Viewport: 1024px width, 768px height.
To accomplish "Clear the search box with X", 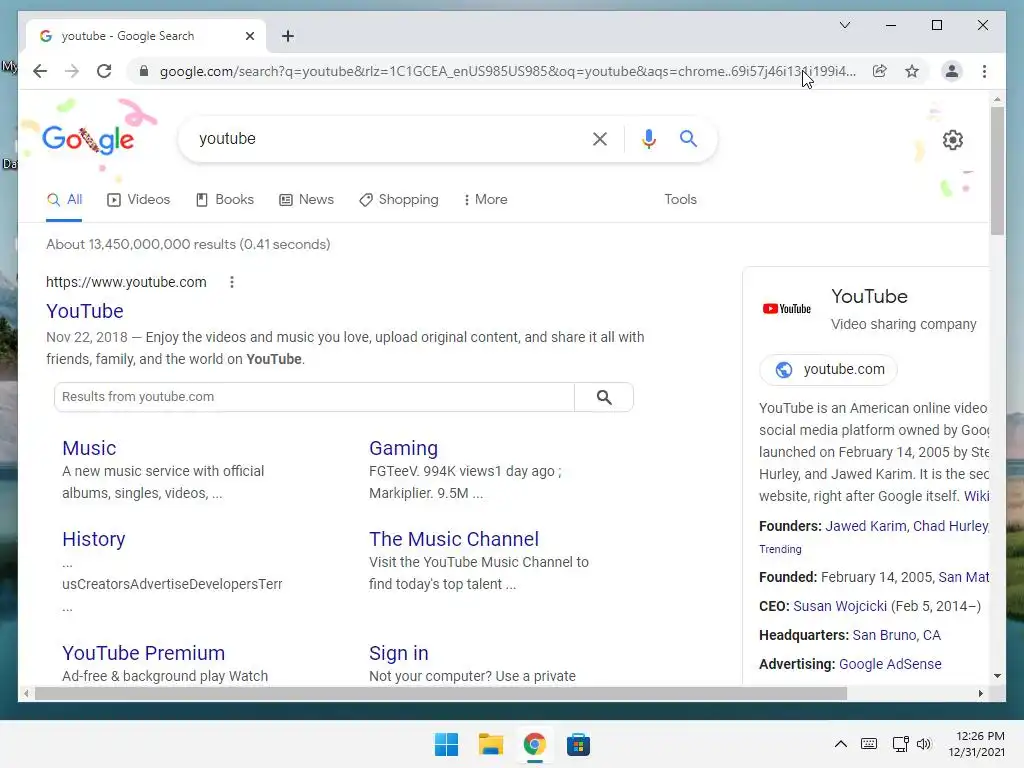I will tap(600, 138).
